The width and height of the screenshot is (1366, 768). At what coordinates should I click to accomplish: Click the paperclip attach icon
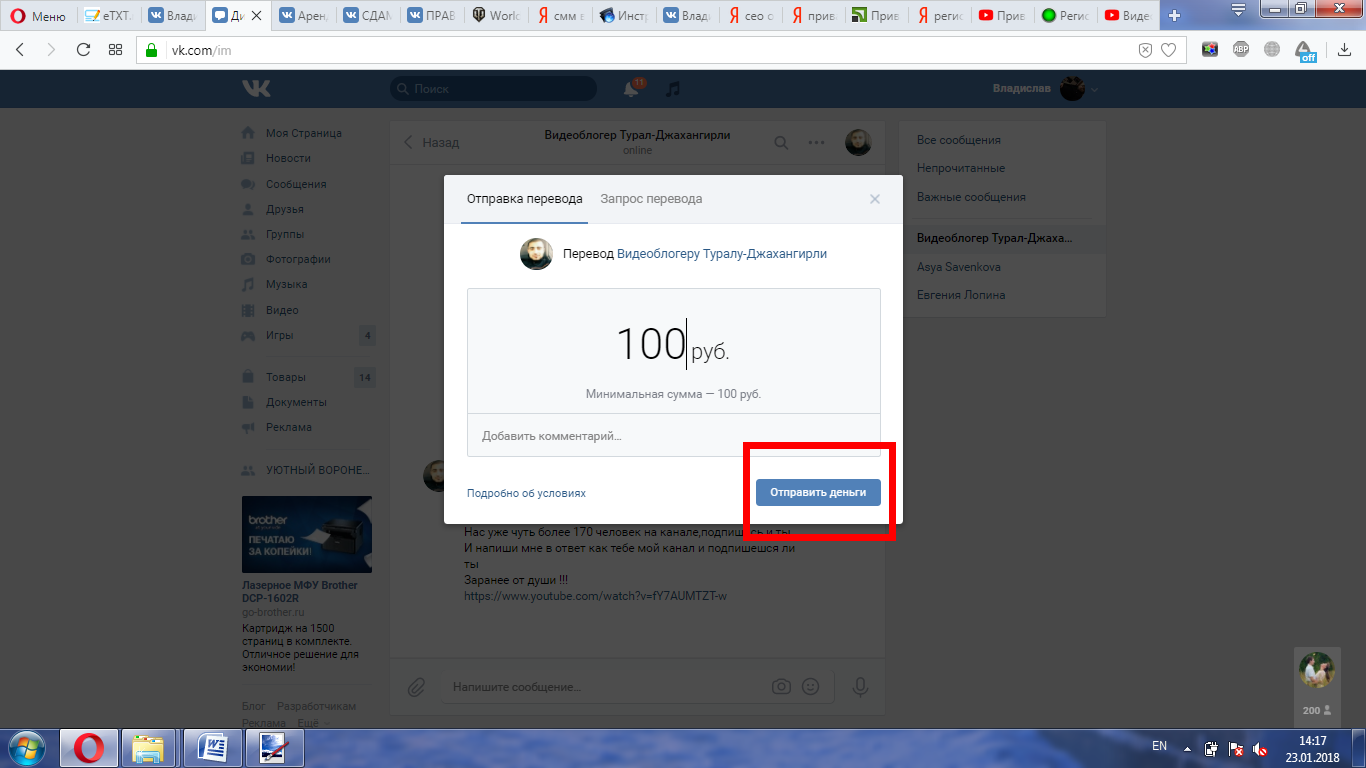416,687
